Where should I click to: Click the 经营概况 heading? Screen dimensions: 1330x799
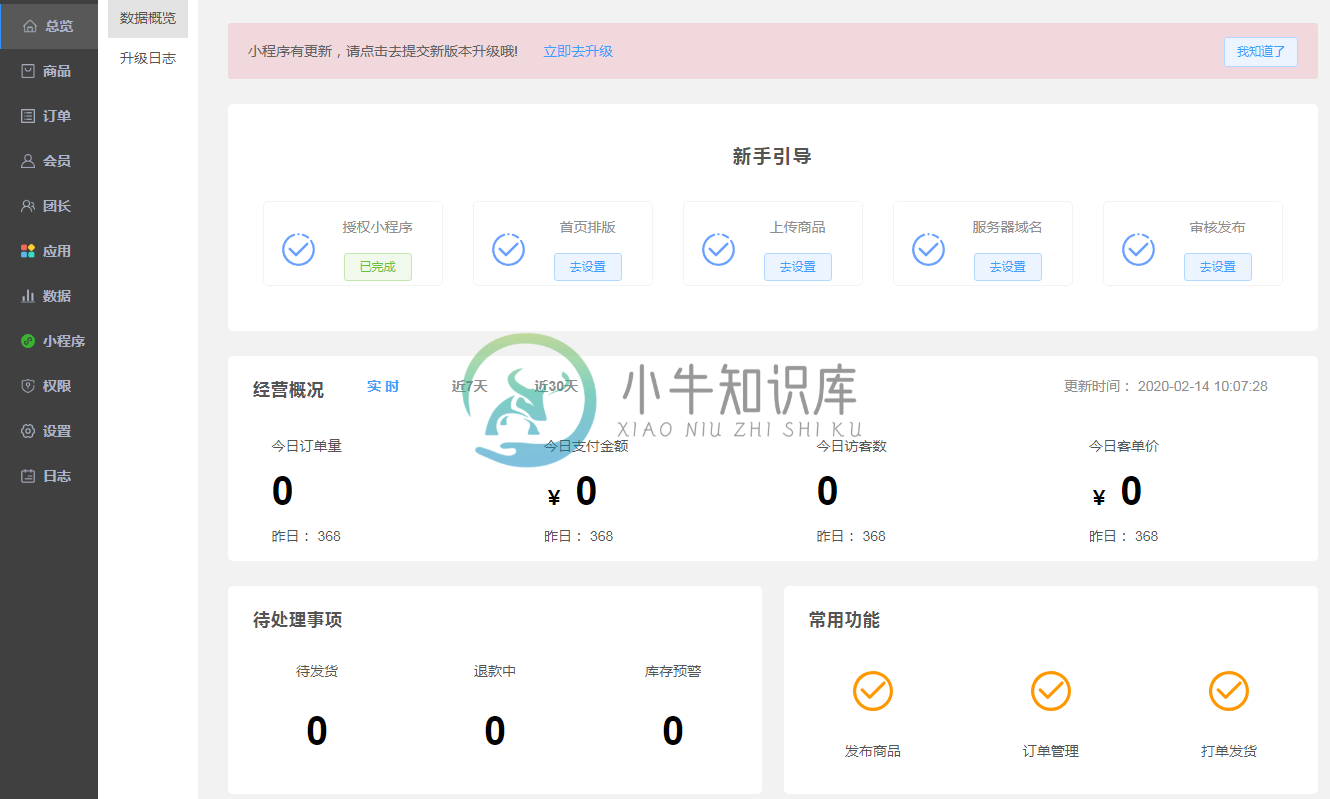289,390
